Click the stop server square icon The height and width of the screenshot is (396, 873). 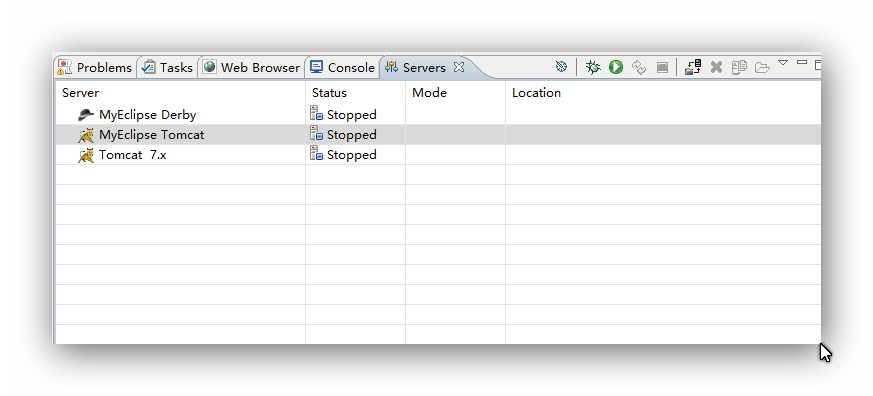point(662,67)
